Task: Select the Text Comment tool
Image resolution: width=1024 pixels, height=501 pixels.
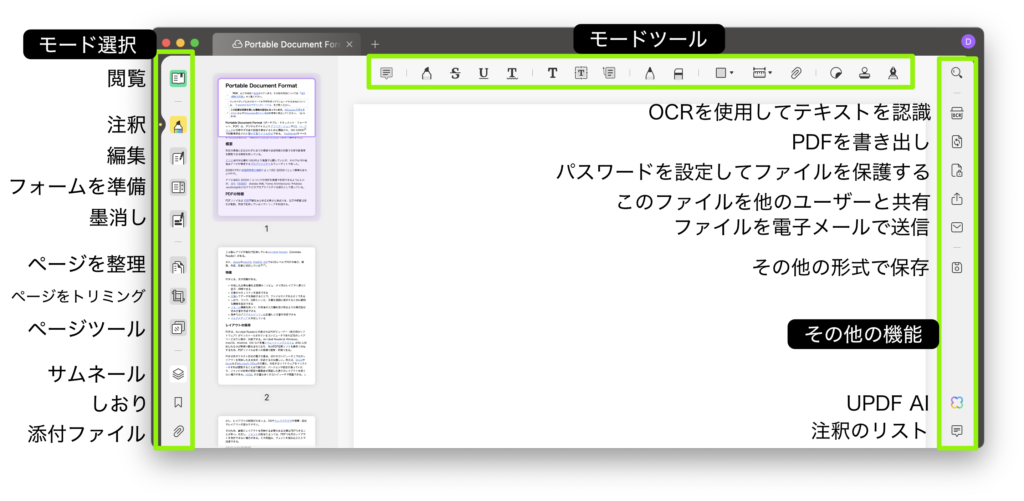Action: coord(552,73)
